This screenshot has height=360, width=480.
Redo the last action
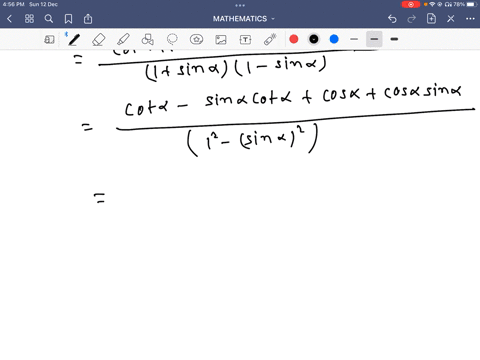click(x=412, y=19)
